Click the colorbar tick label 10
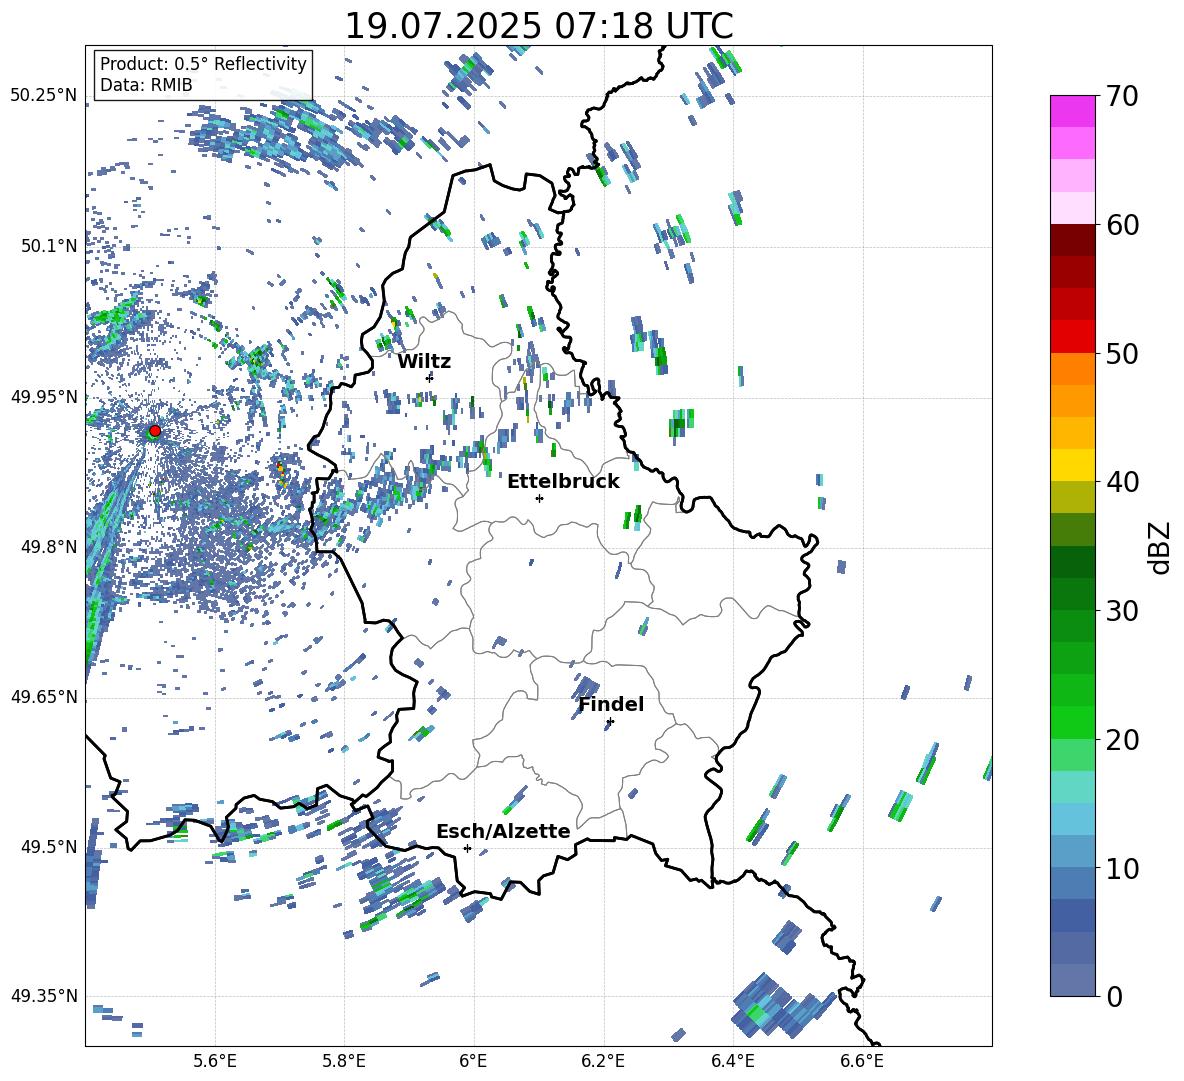Viewport: 1184px width, 1081px height. [x=1122, y=868]
